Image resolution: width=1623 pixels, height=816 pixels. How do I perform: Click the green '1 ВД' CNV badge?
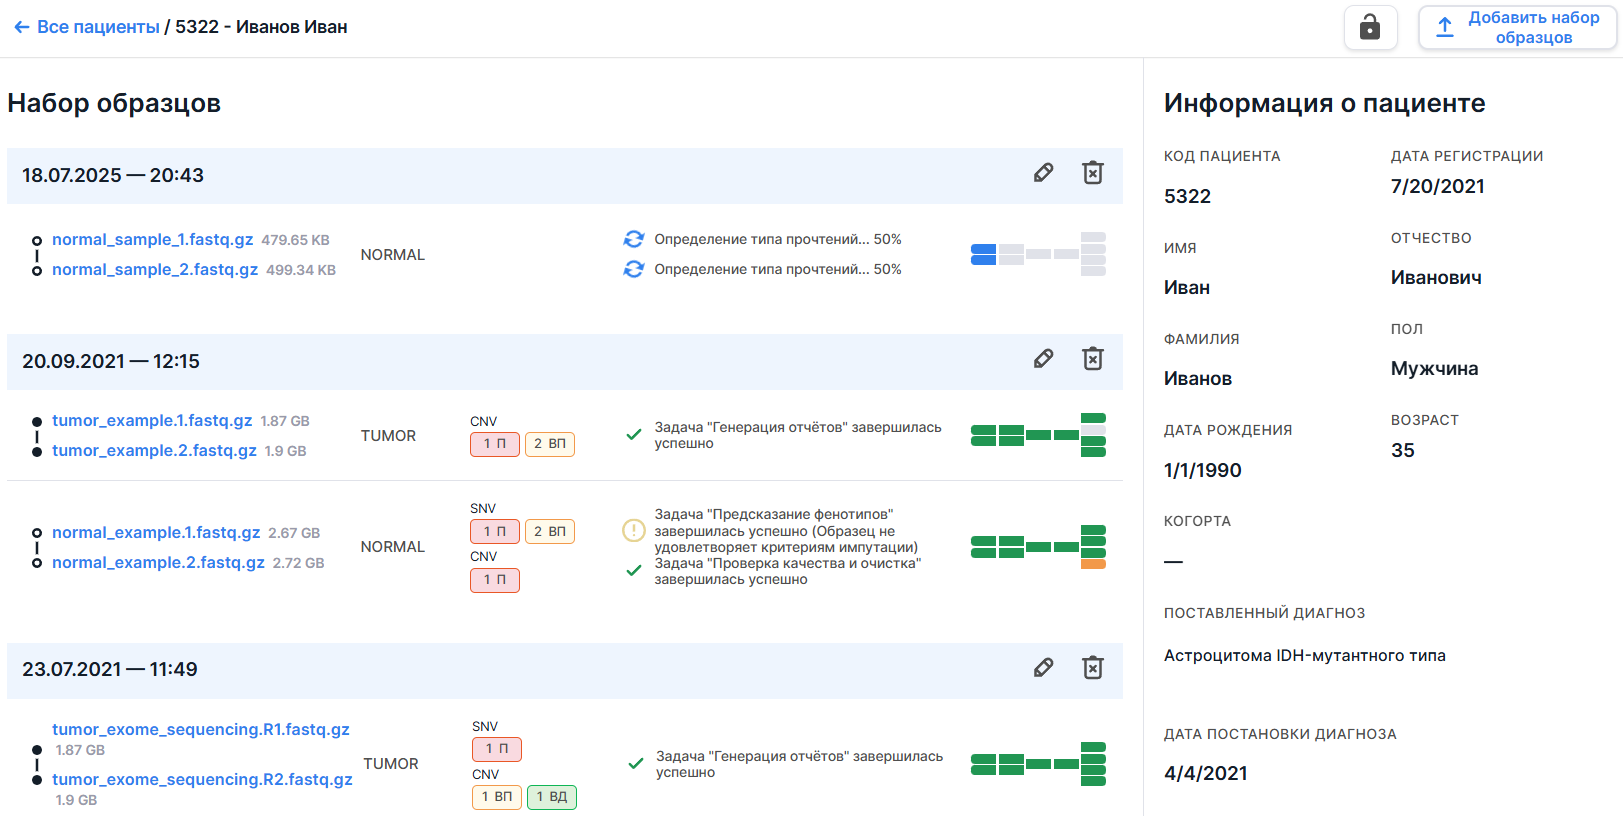(x=551, y=797)
